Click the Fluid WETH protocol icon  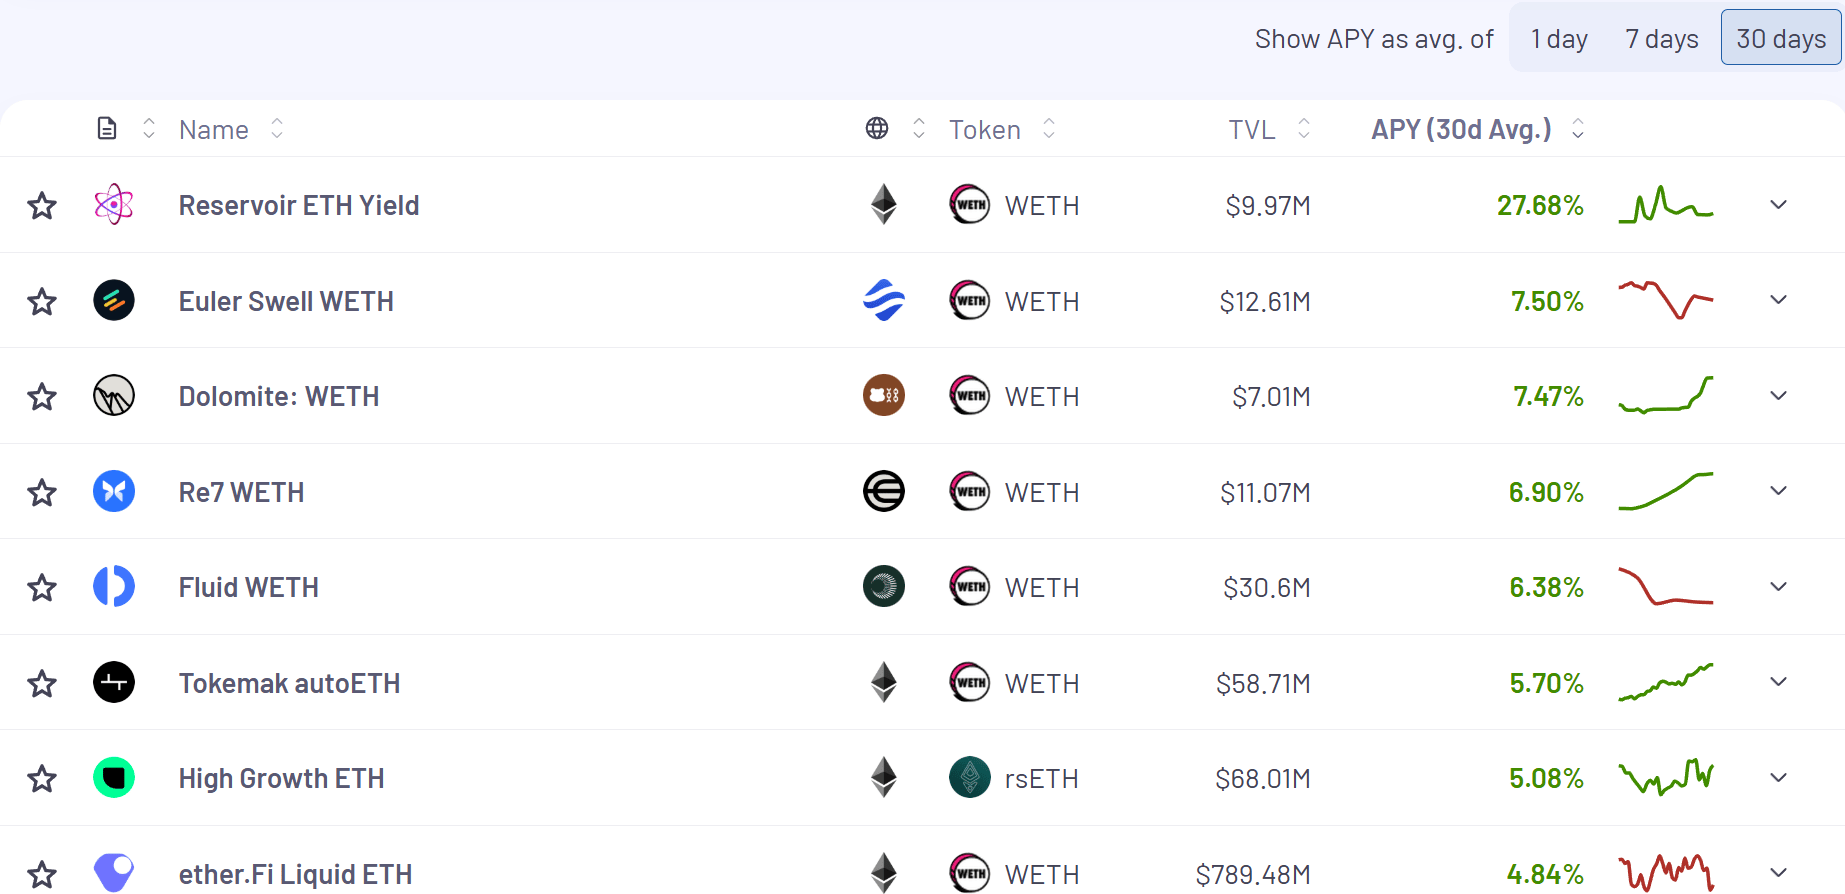pos(114,587)
